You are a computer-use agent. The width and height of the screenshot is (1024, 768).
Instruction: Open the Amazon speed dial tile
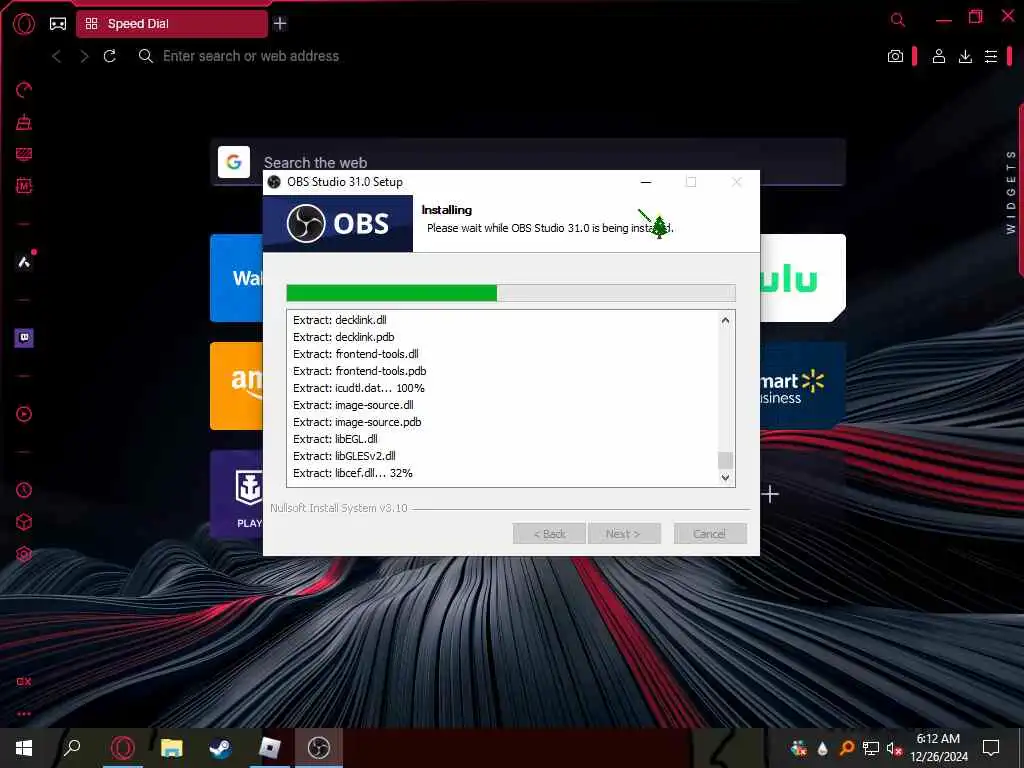[236, 386]
